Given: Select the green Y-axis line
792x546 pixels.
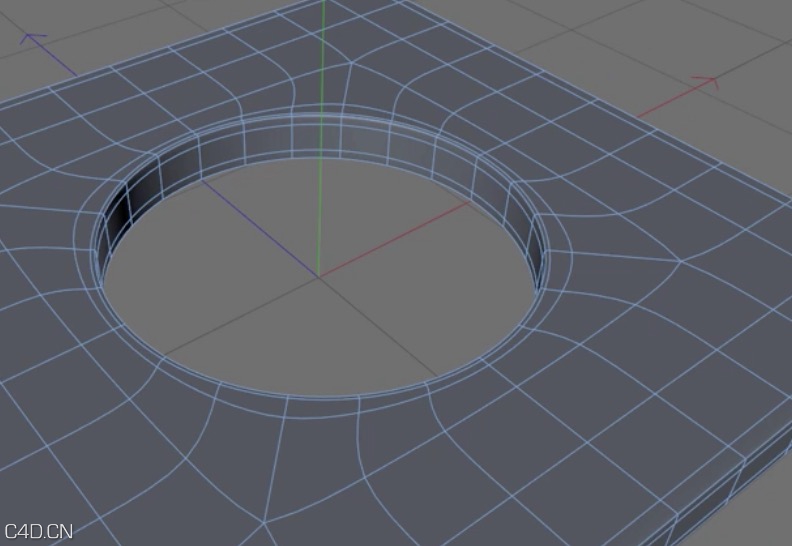Looking at the screenshot, I should click(321, 138).
